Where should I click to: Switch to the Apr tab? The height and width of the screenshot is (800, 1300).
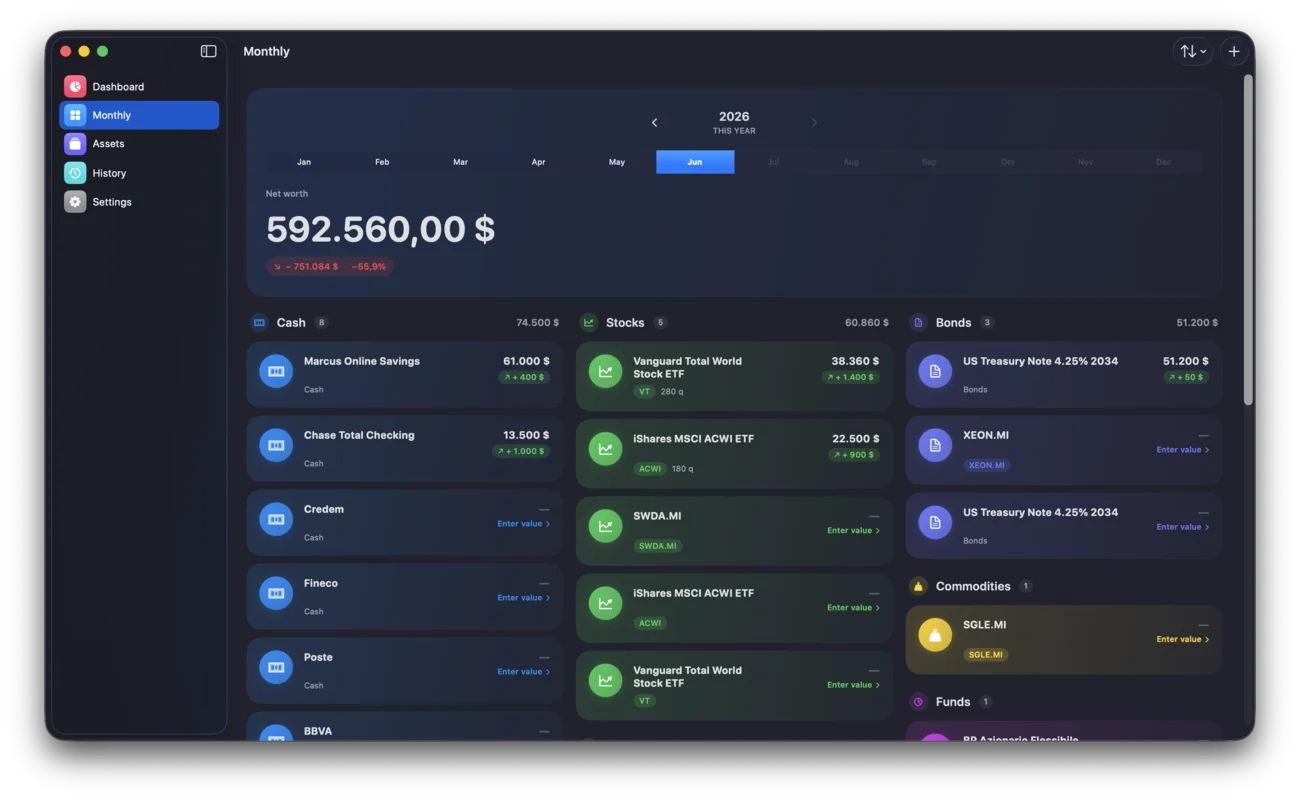coord(538,162)
